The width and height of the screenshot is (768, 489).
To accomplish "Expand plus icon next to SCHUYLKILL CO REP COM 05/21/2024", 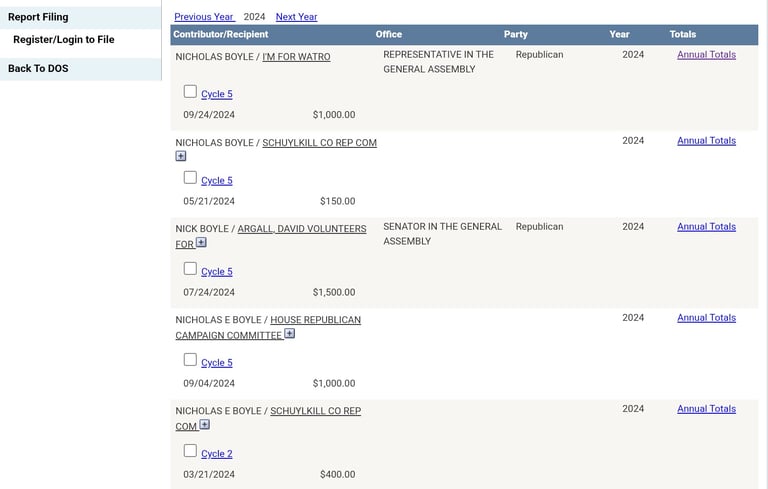I will [x=181, y=156].
